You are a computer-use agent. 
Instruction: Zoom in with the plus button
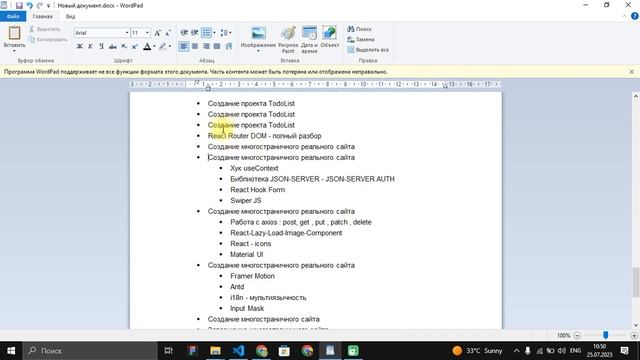(x=634, y=336)
